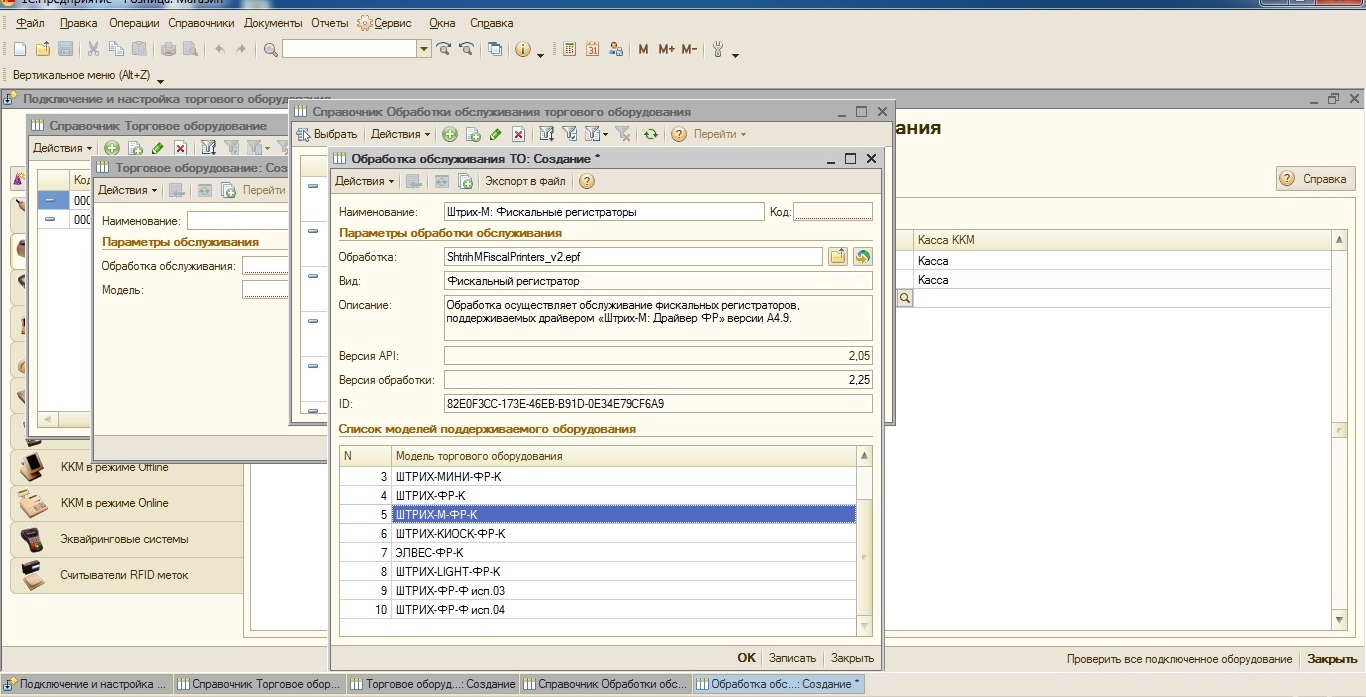The height and width of the screenshot is (697, 1366).
Task: Switch to Подключение и настройка taskbar tab
Action: (x=87, y=685)
